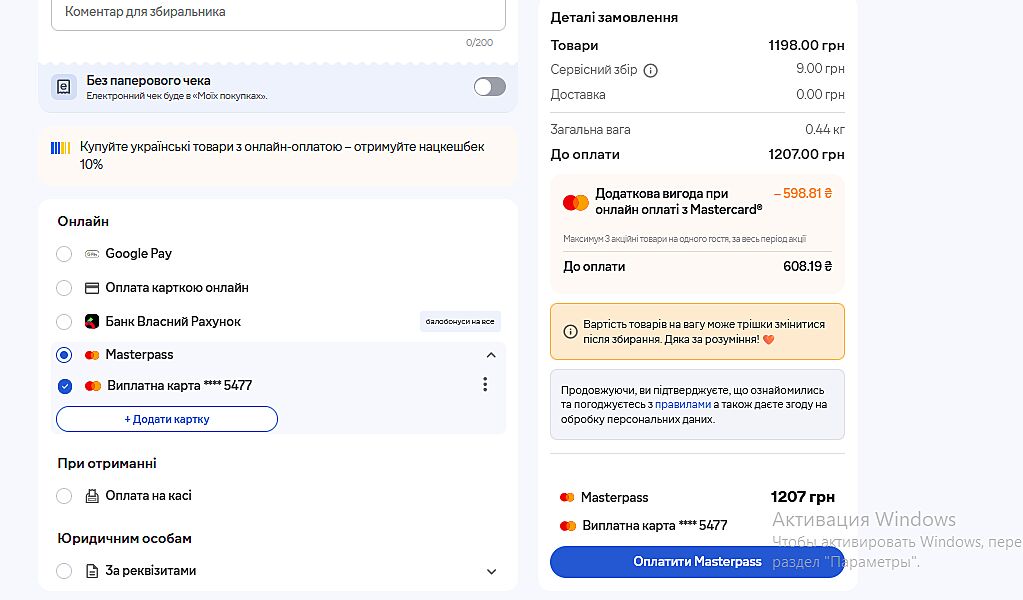
Task: Click the Банк Власний Рахунок logo
Action: pyautogui.click(x=92, y=322)
